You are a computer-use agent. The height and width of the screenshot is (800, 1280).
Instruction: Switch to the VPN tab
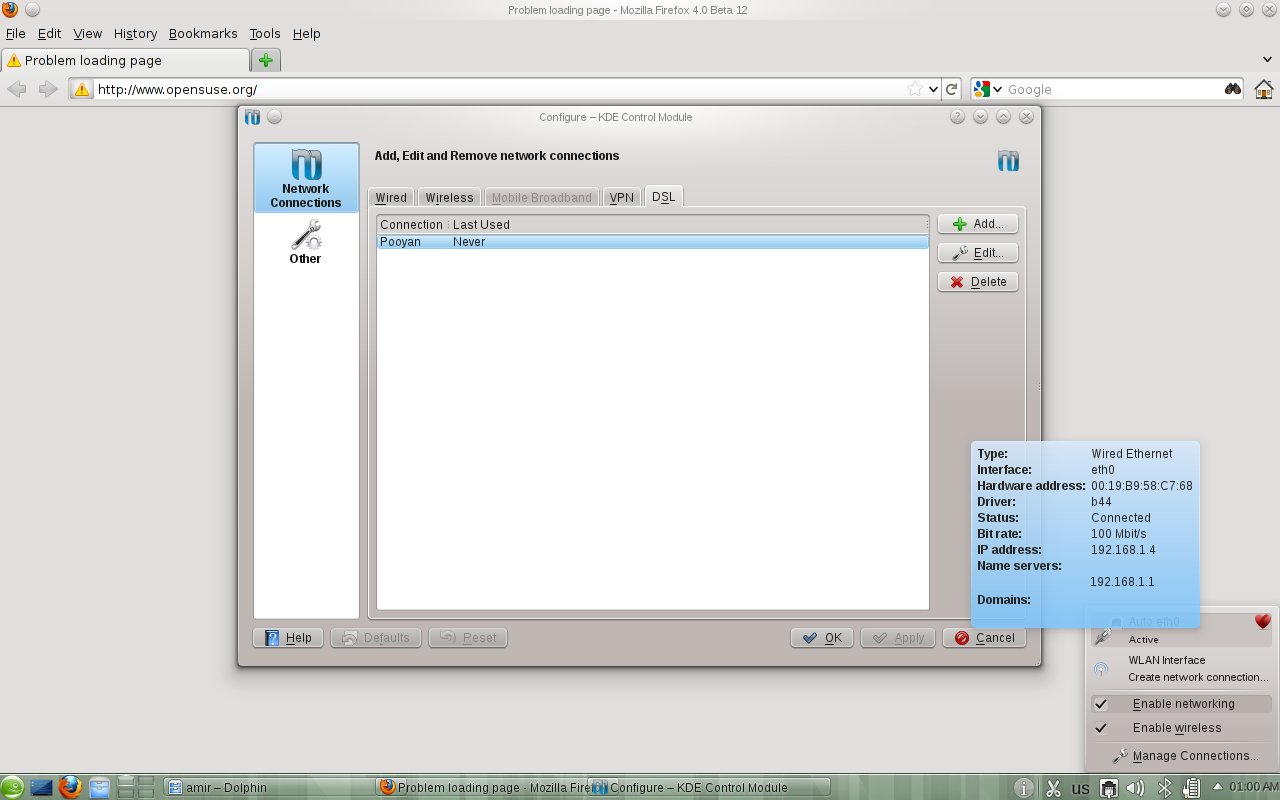(622, 197)
